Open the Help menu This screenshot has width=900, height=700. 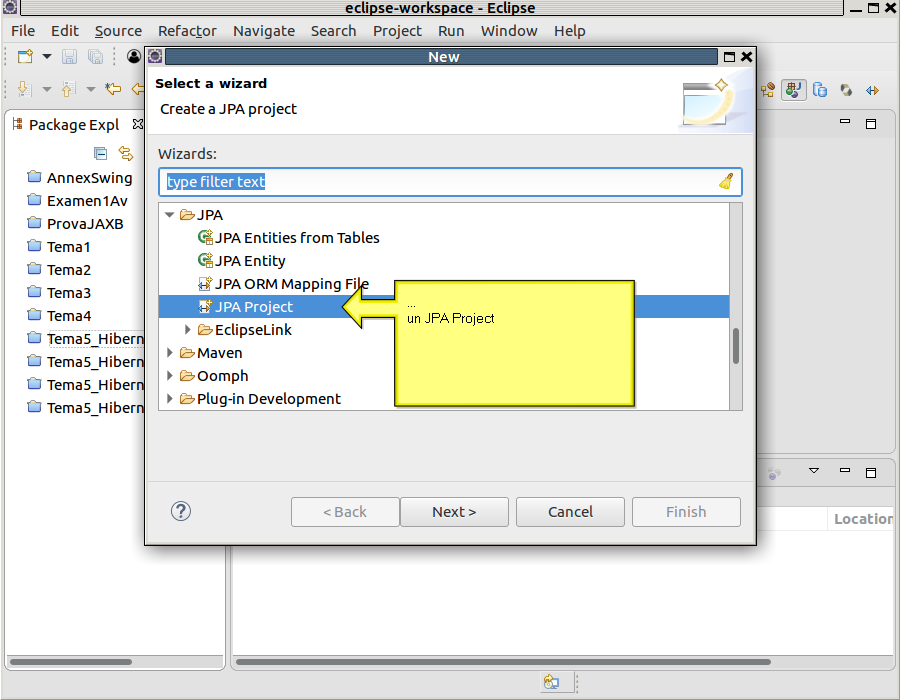(x=569, y=31)
